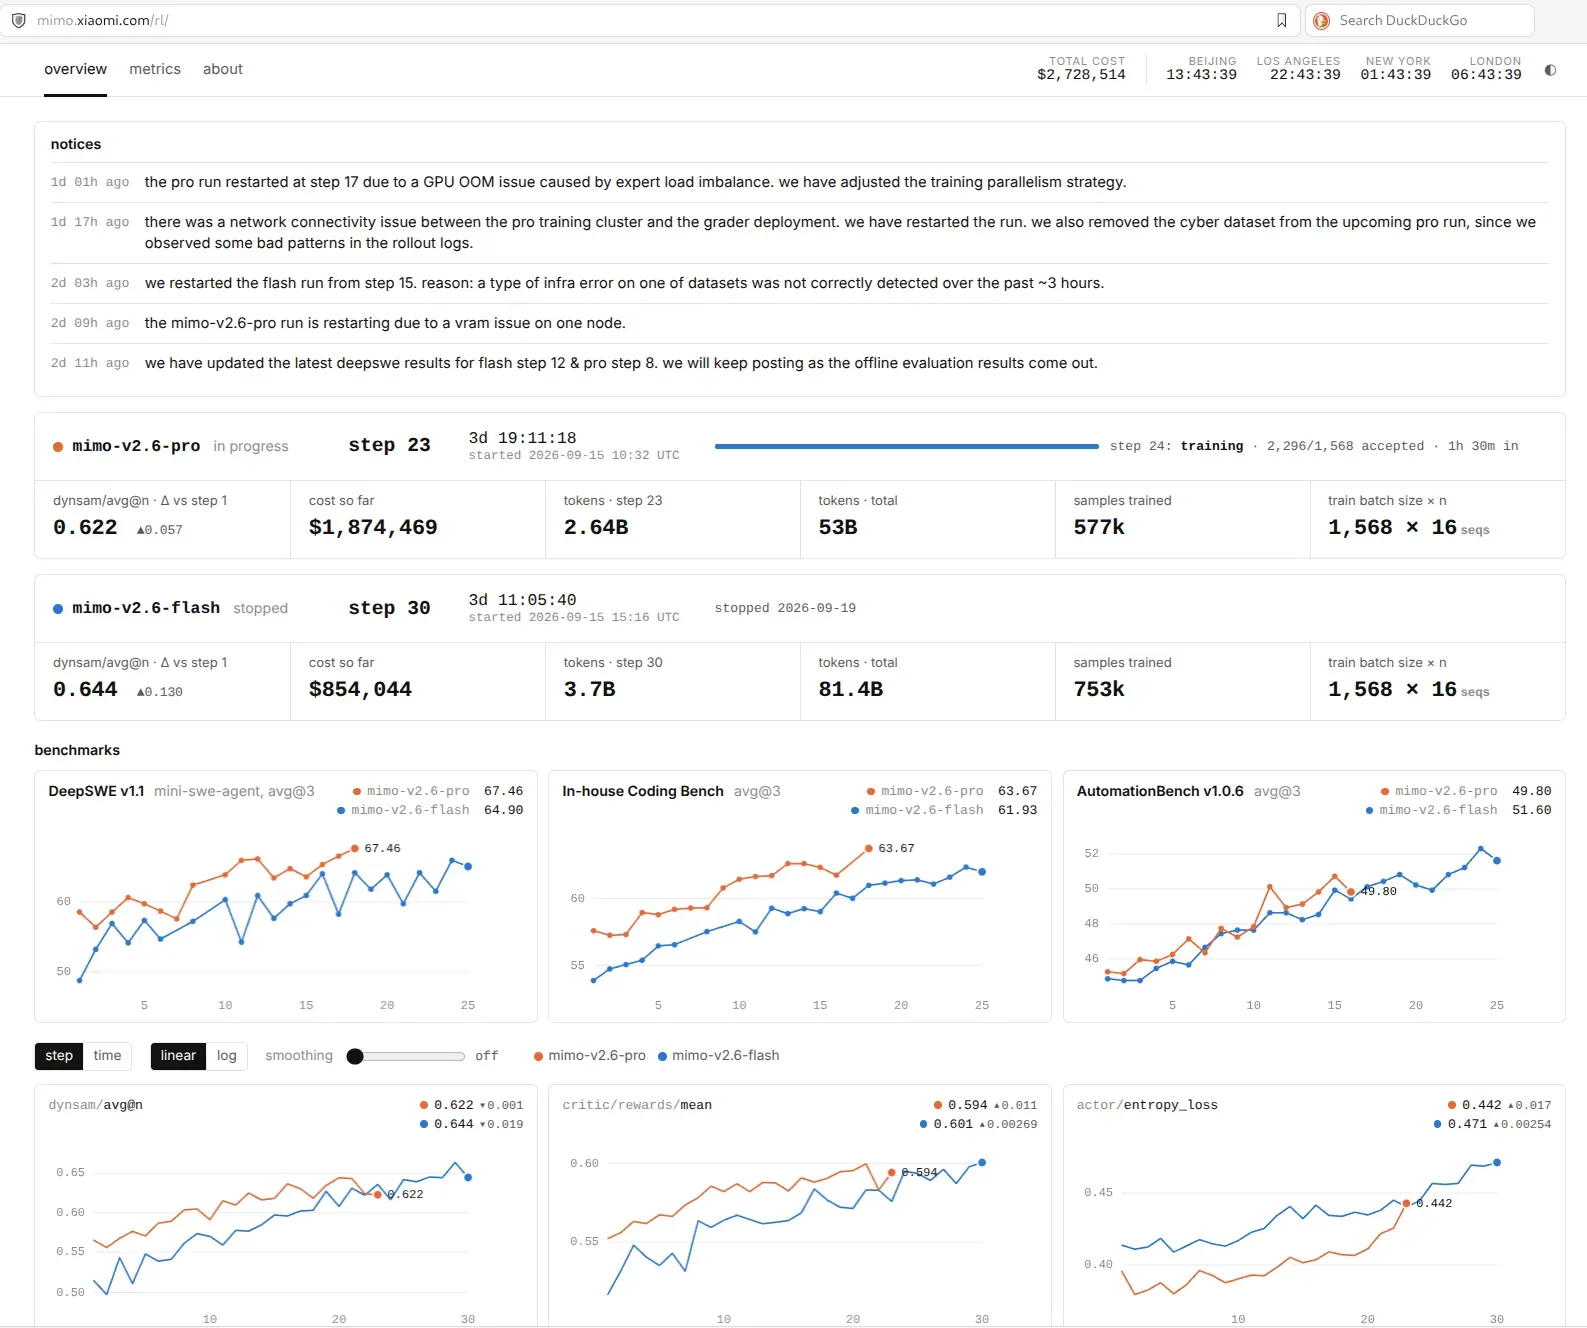Open the mimo-v2.6-pro run title
Viewport: 1587px width, 1328px height.
pos(136,446)
